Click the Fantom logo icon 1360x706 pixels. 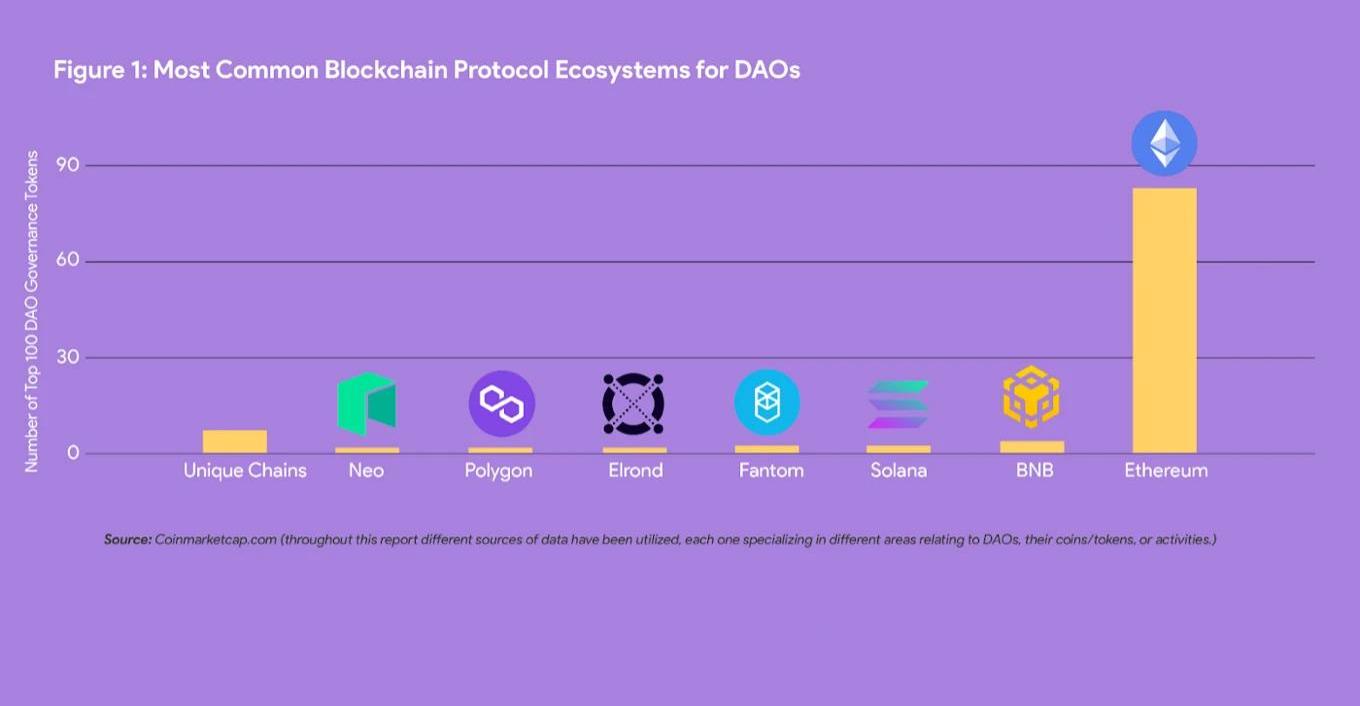[x=767, y=403]
